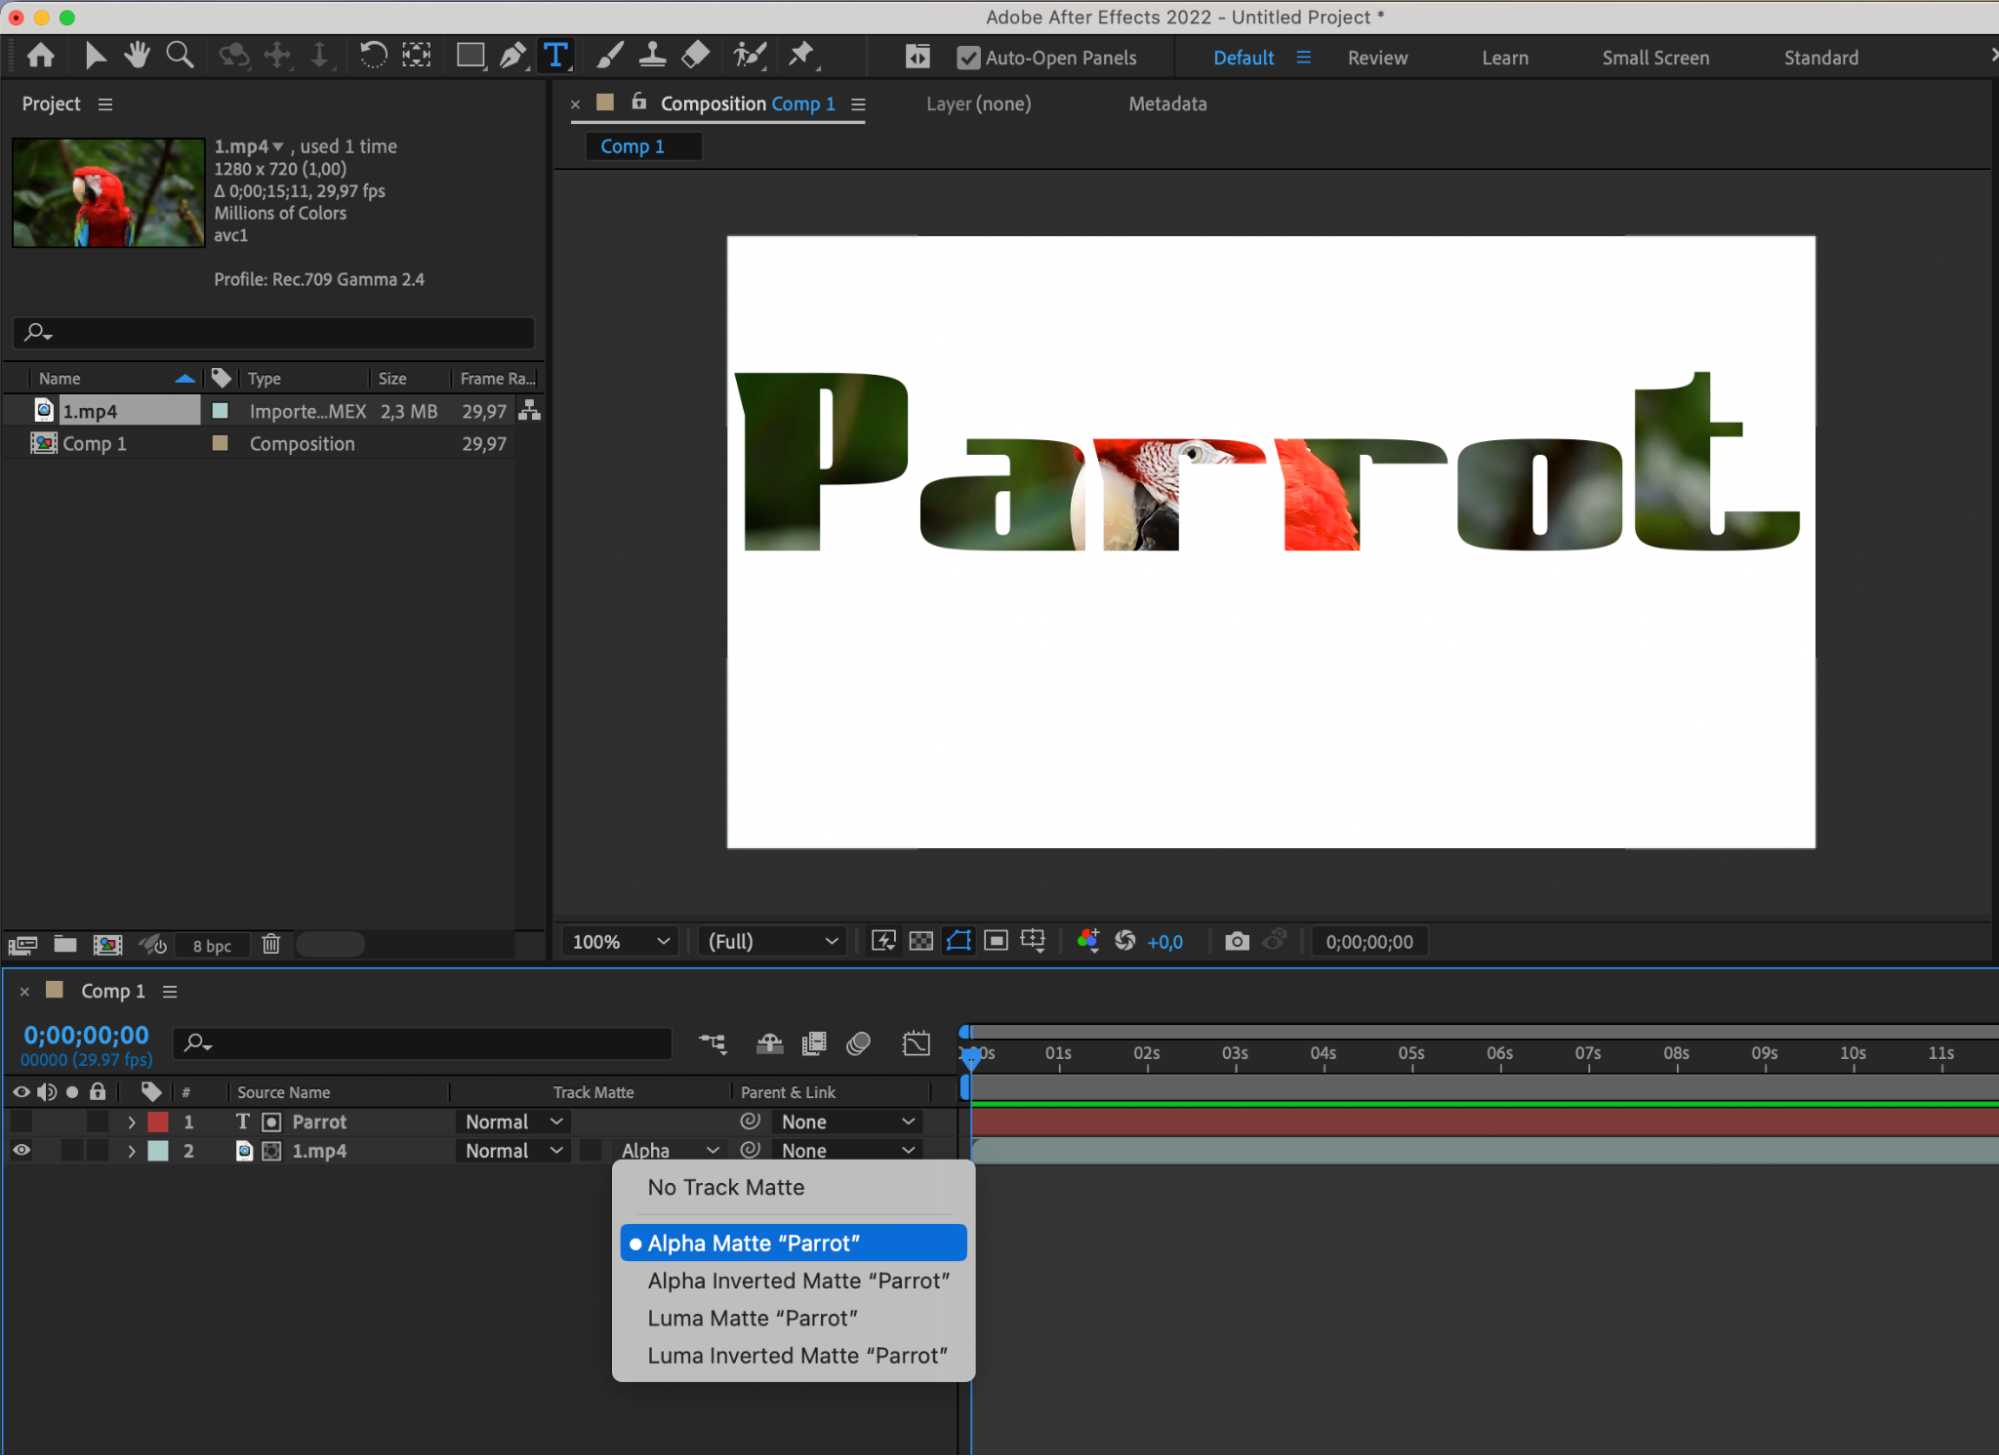Enable the Auto-Open Panels checkbox
This screenshot has width=1999, height=1456.
(968, 58)
